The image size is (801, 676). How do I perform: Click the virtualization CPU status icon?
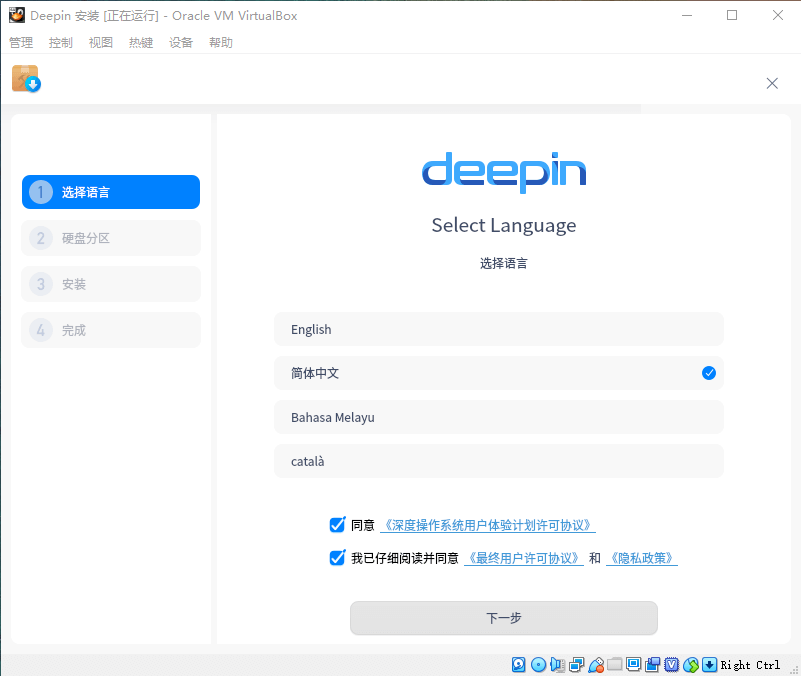point(672,664)
